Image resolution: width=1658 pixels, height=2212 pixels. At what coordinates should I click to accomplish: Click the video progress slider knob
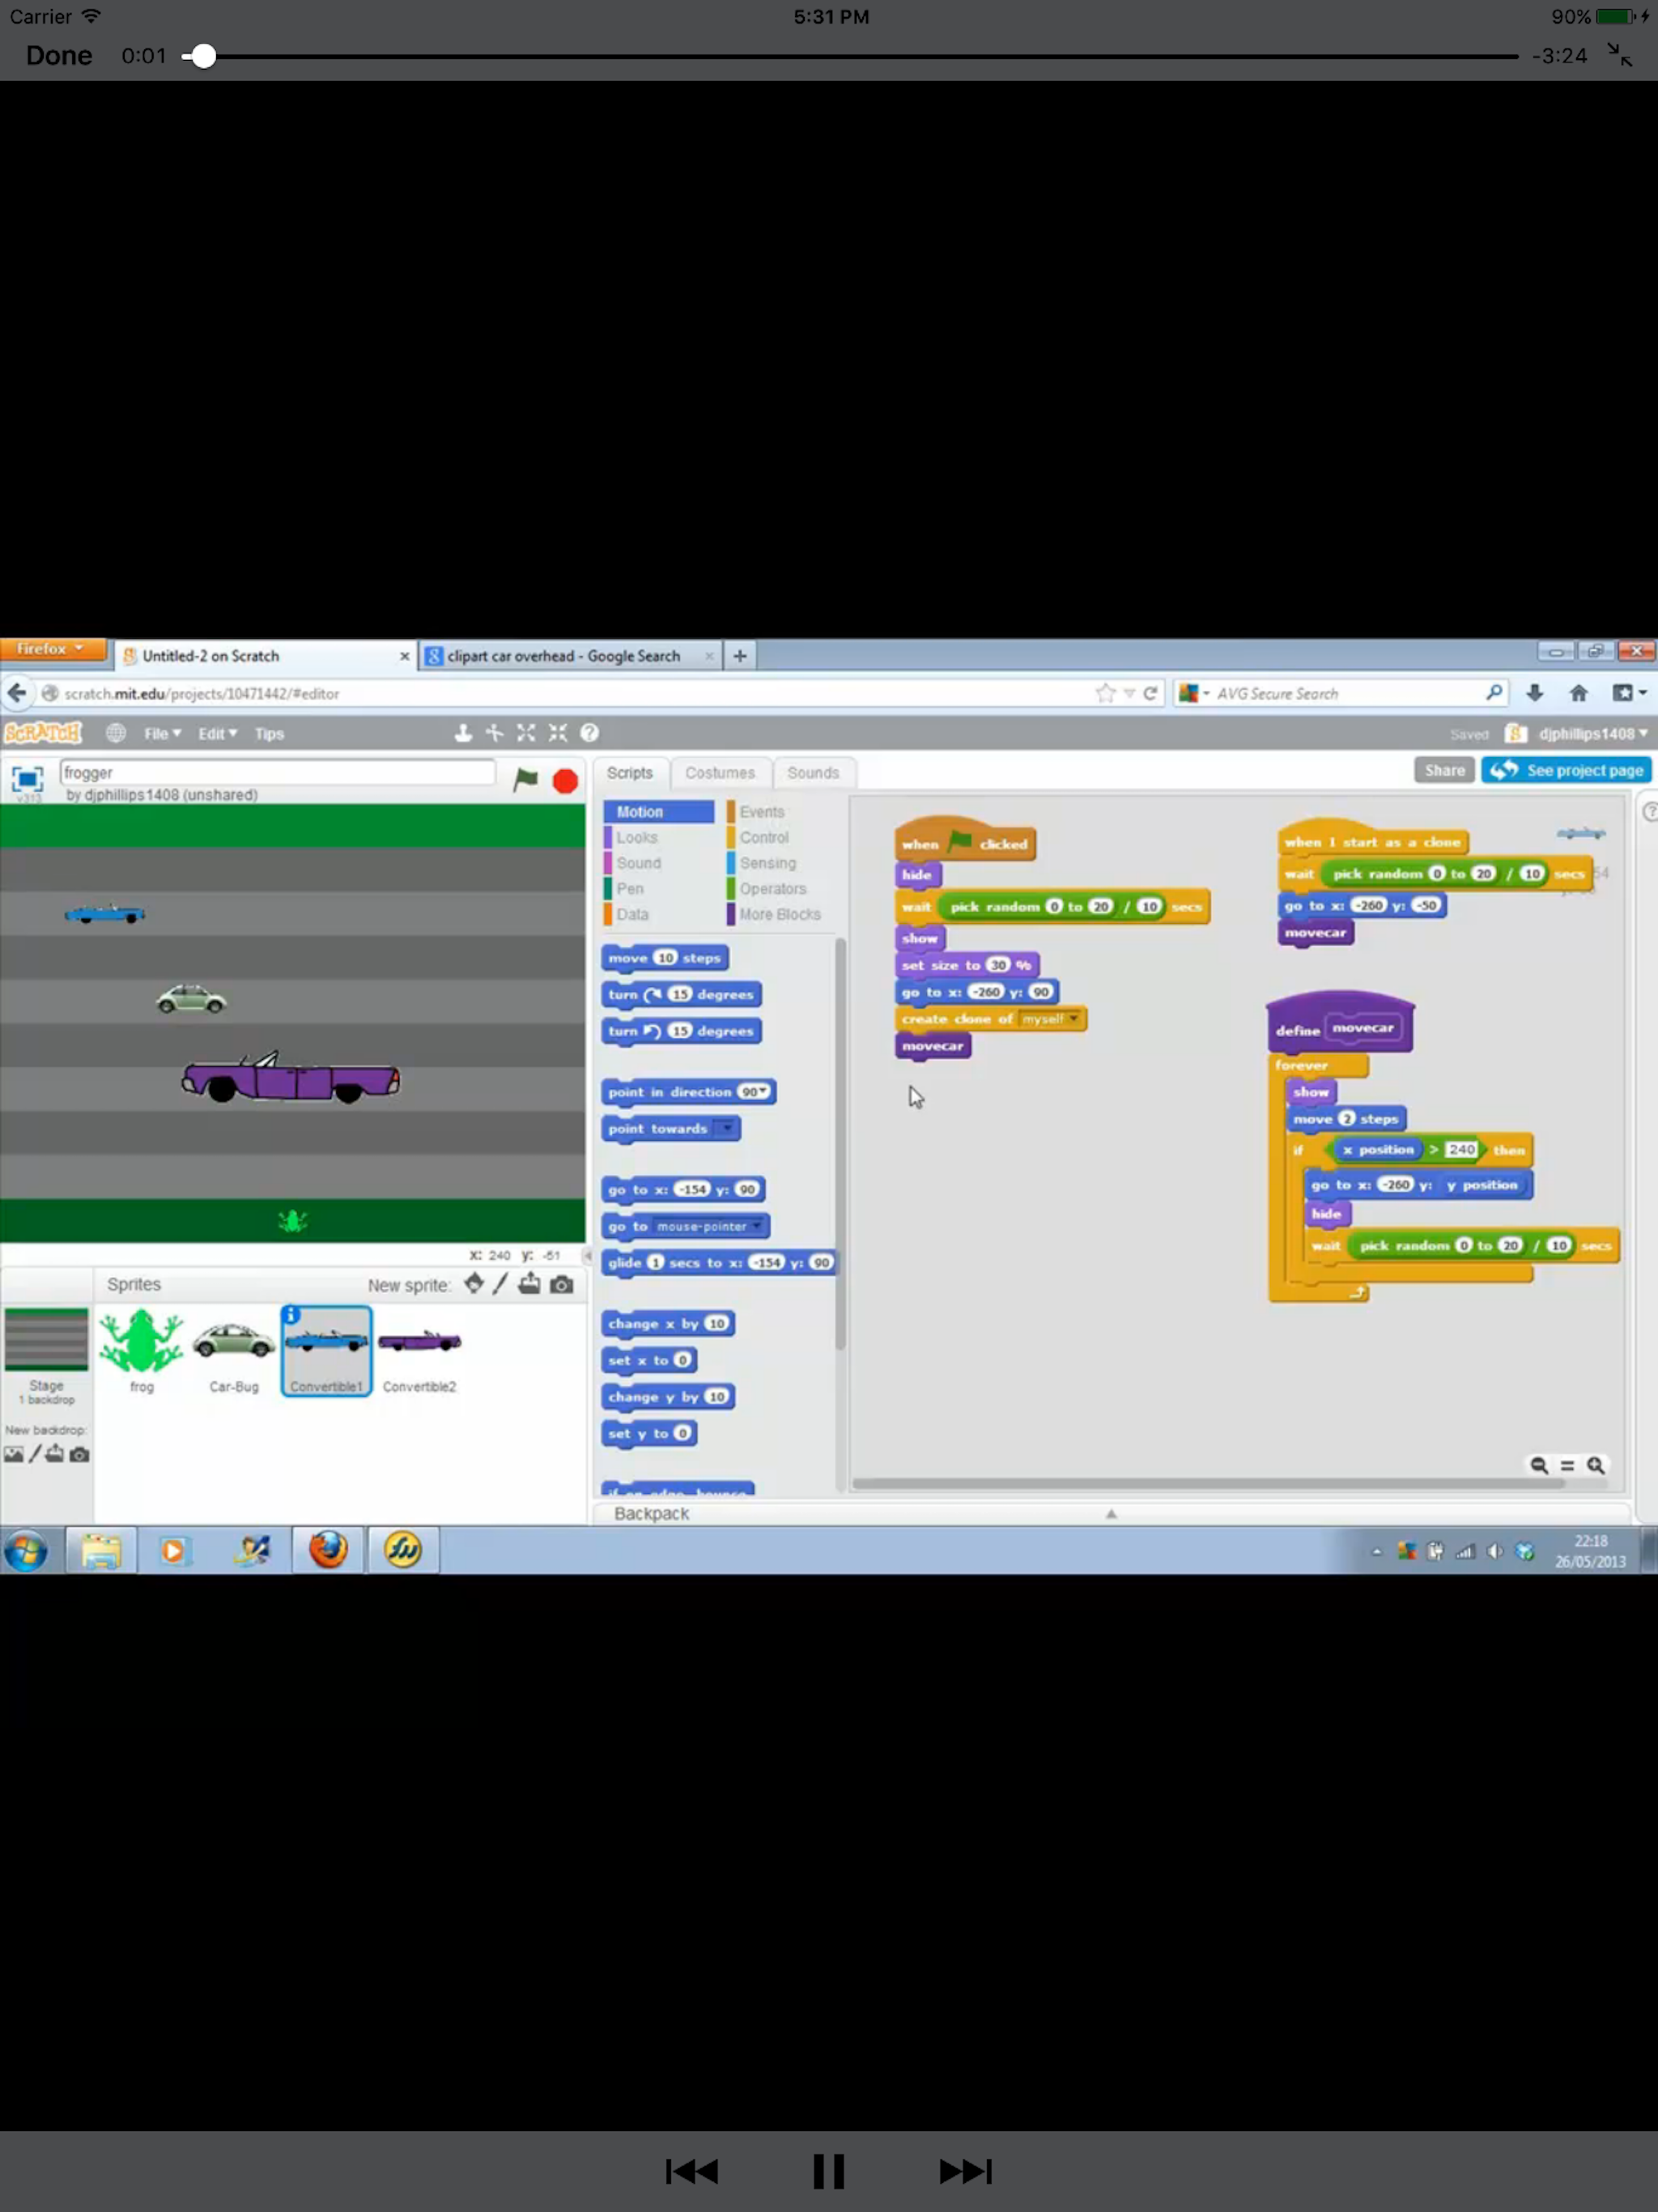coord(203,56)
